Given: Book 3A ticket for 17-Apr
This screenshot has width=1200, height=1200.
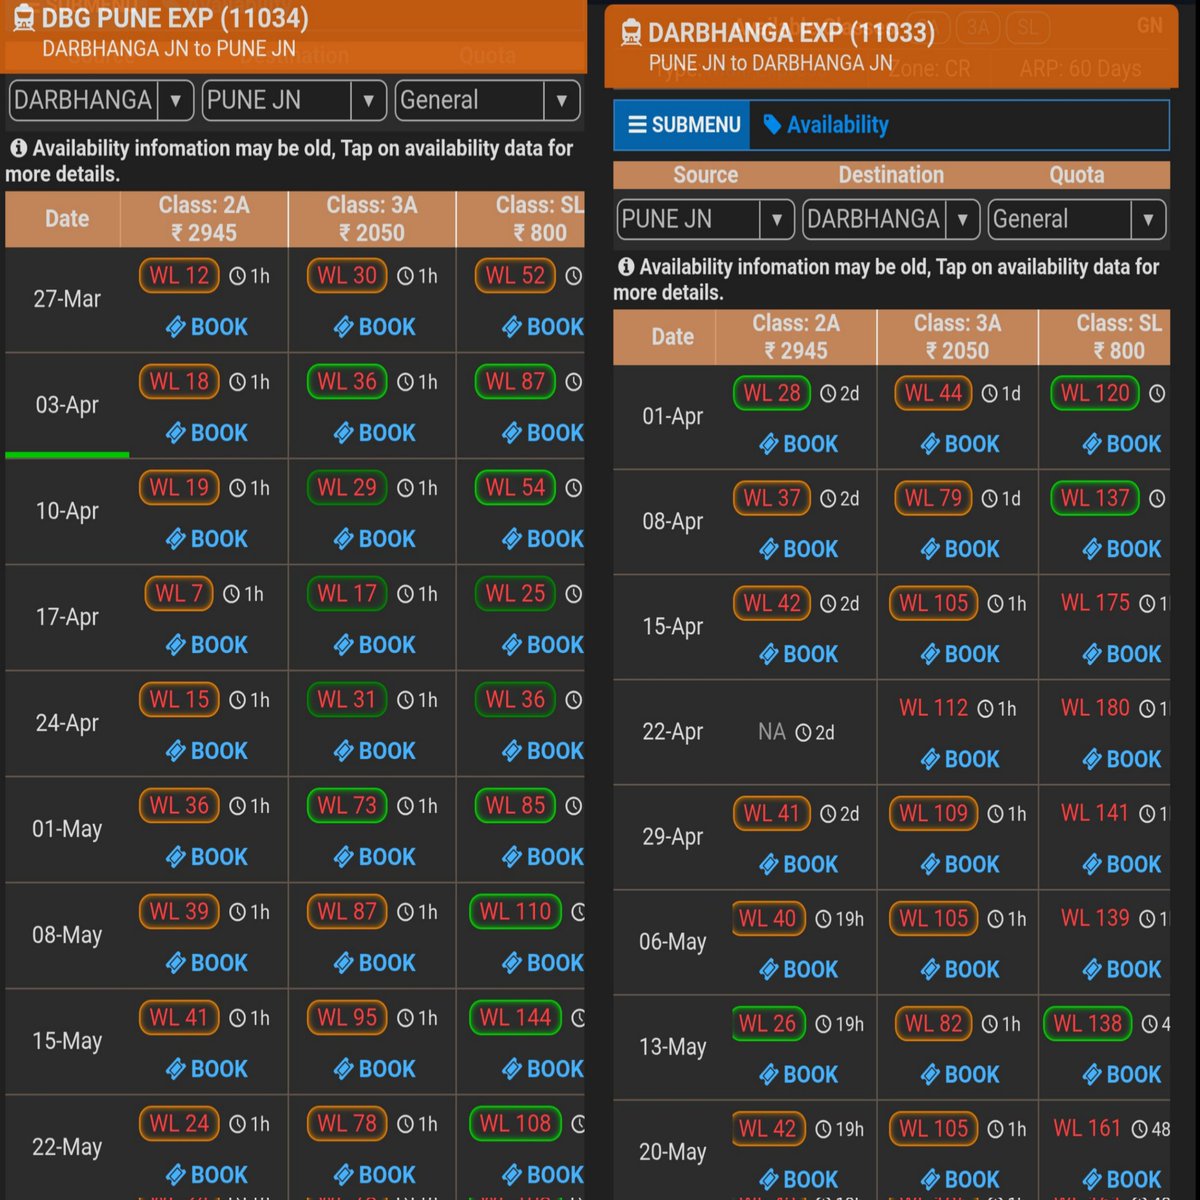Looking at the screenshot, I should tap(375, 645).
